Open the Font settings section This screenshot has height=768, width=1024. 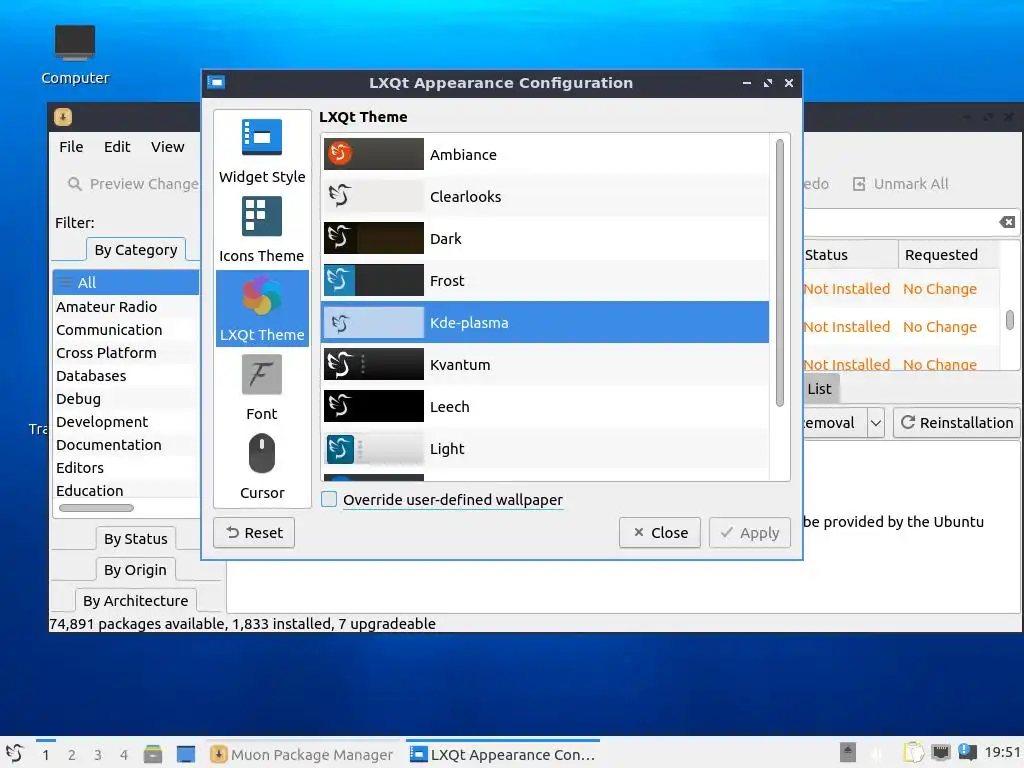[x=262, y=388]
